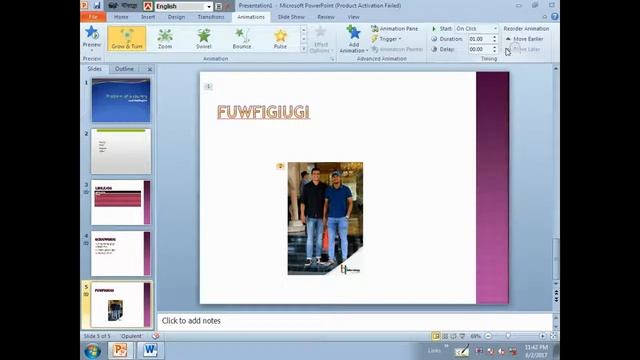The width and height of the screenshot is (640, 360).
Task: Select the photo of two men
Action: pyautogui.click(x=325, y=218)
